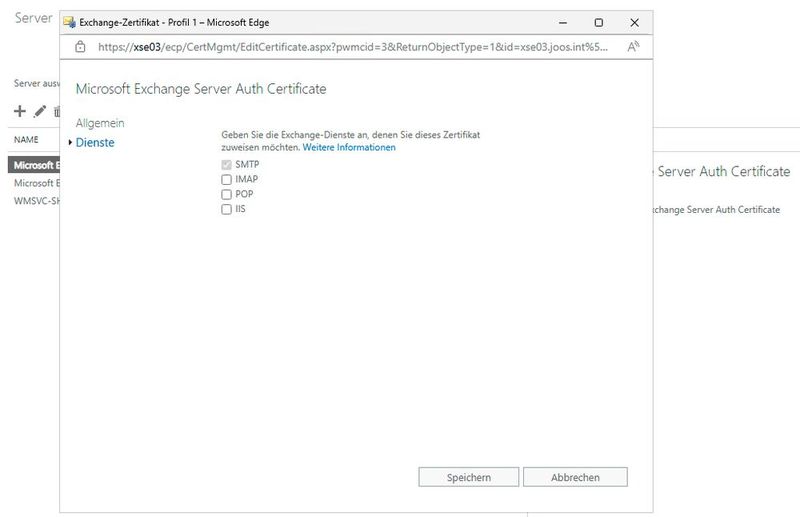Click the Read Aloud icon in address bar
The width and height of the screenshot is (800, 517).
(633, 47)
